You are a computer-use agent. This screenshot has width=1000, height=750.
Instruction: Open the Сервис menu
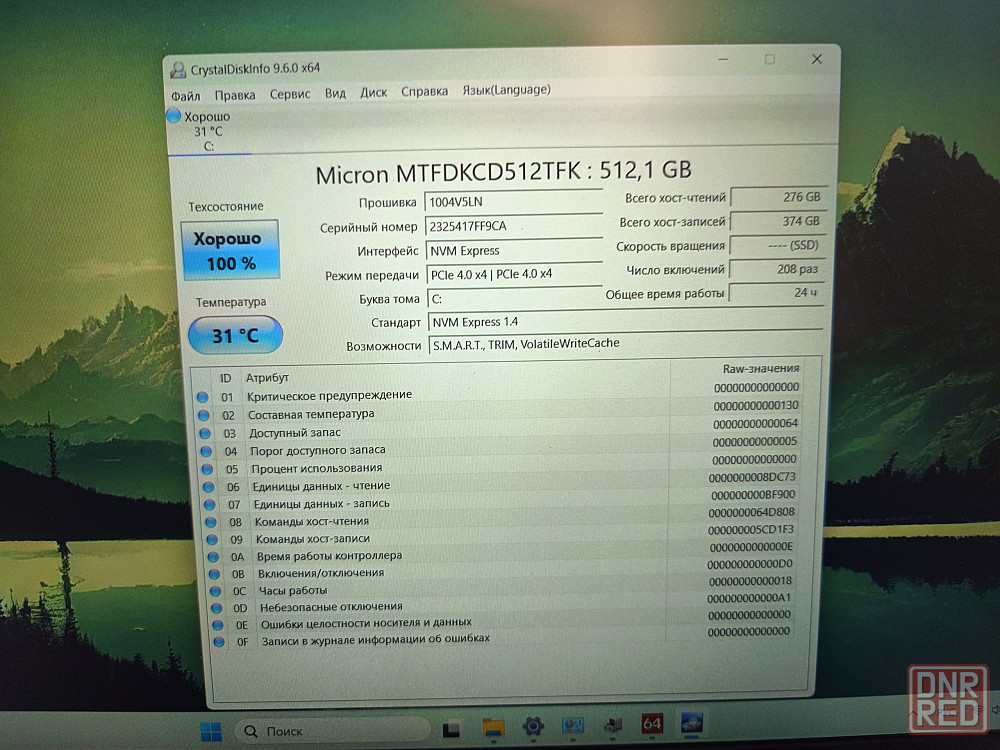point(289,93)
